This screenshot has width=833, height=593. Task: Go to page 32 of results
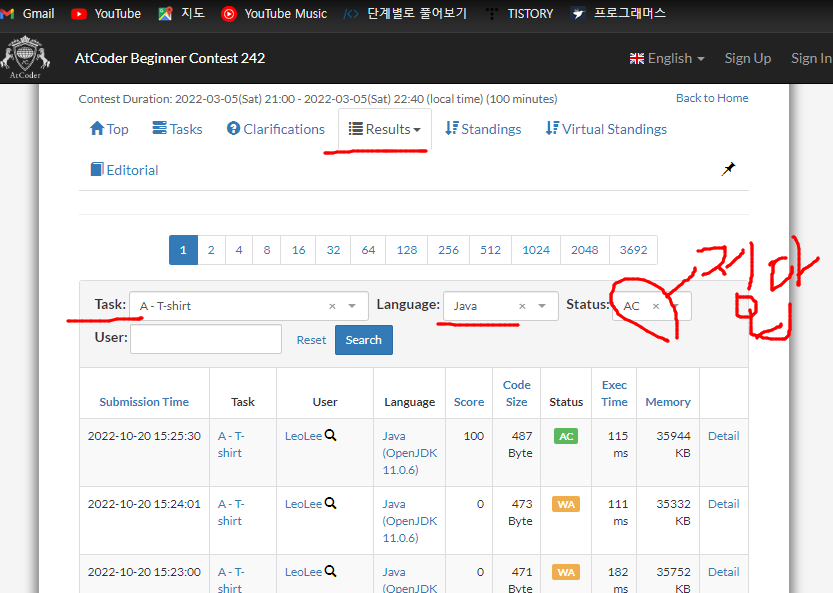click(333, 250)
